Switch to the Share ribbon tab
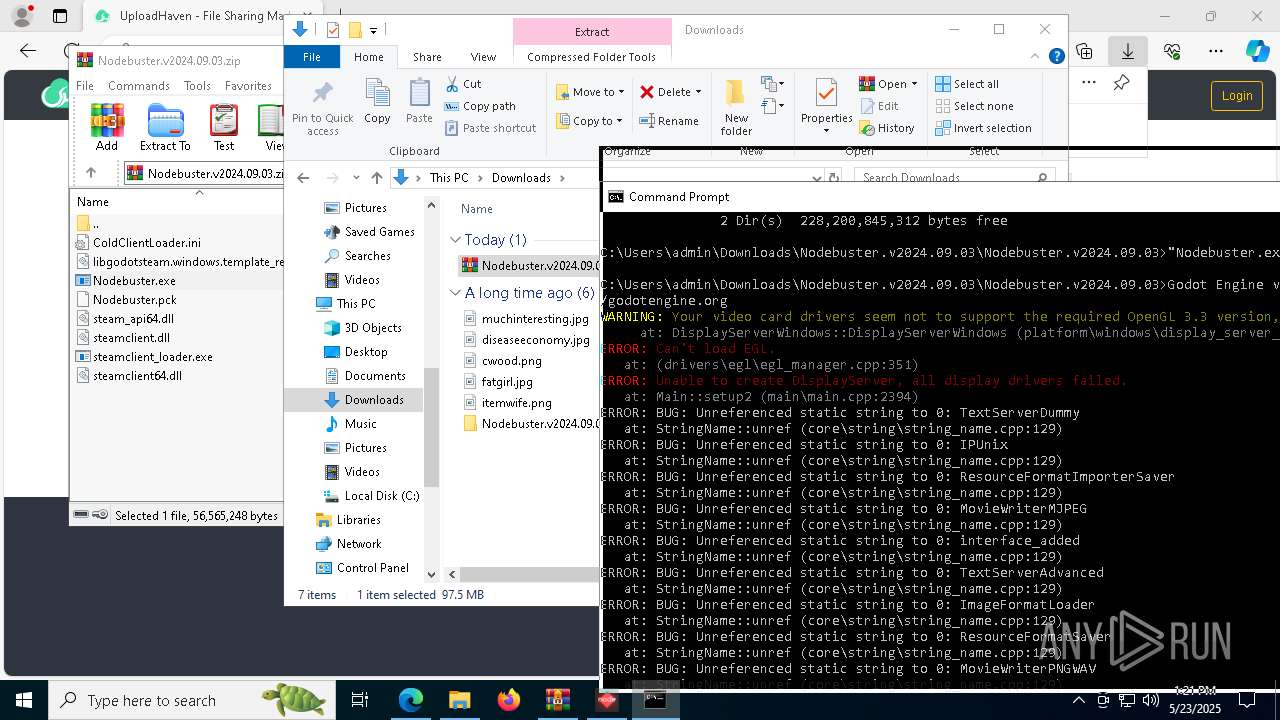1280x720 pixels. 427,57
